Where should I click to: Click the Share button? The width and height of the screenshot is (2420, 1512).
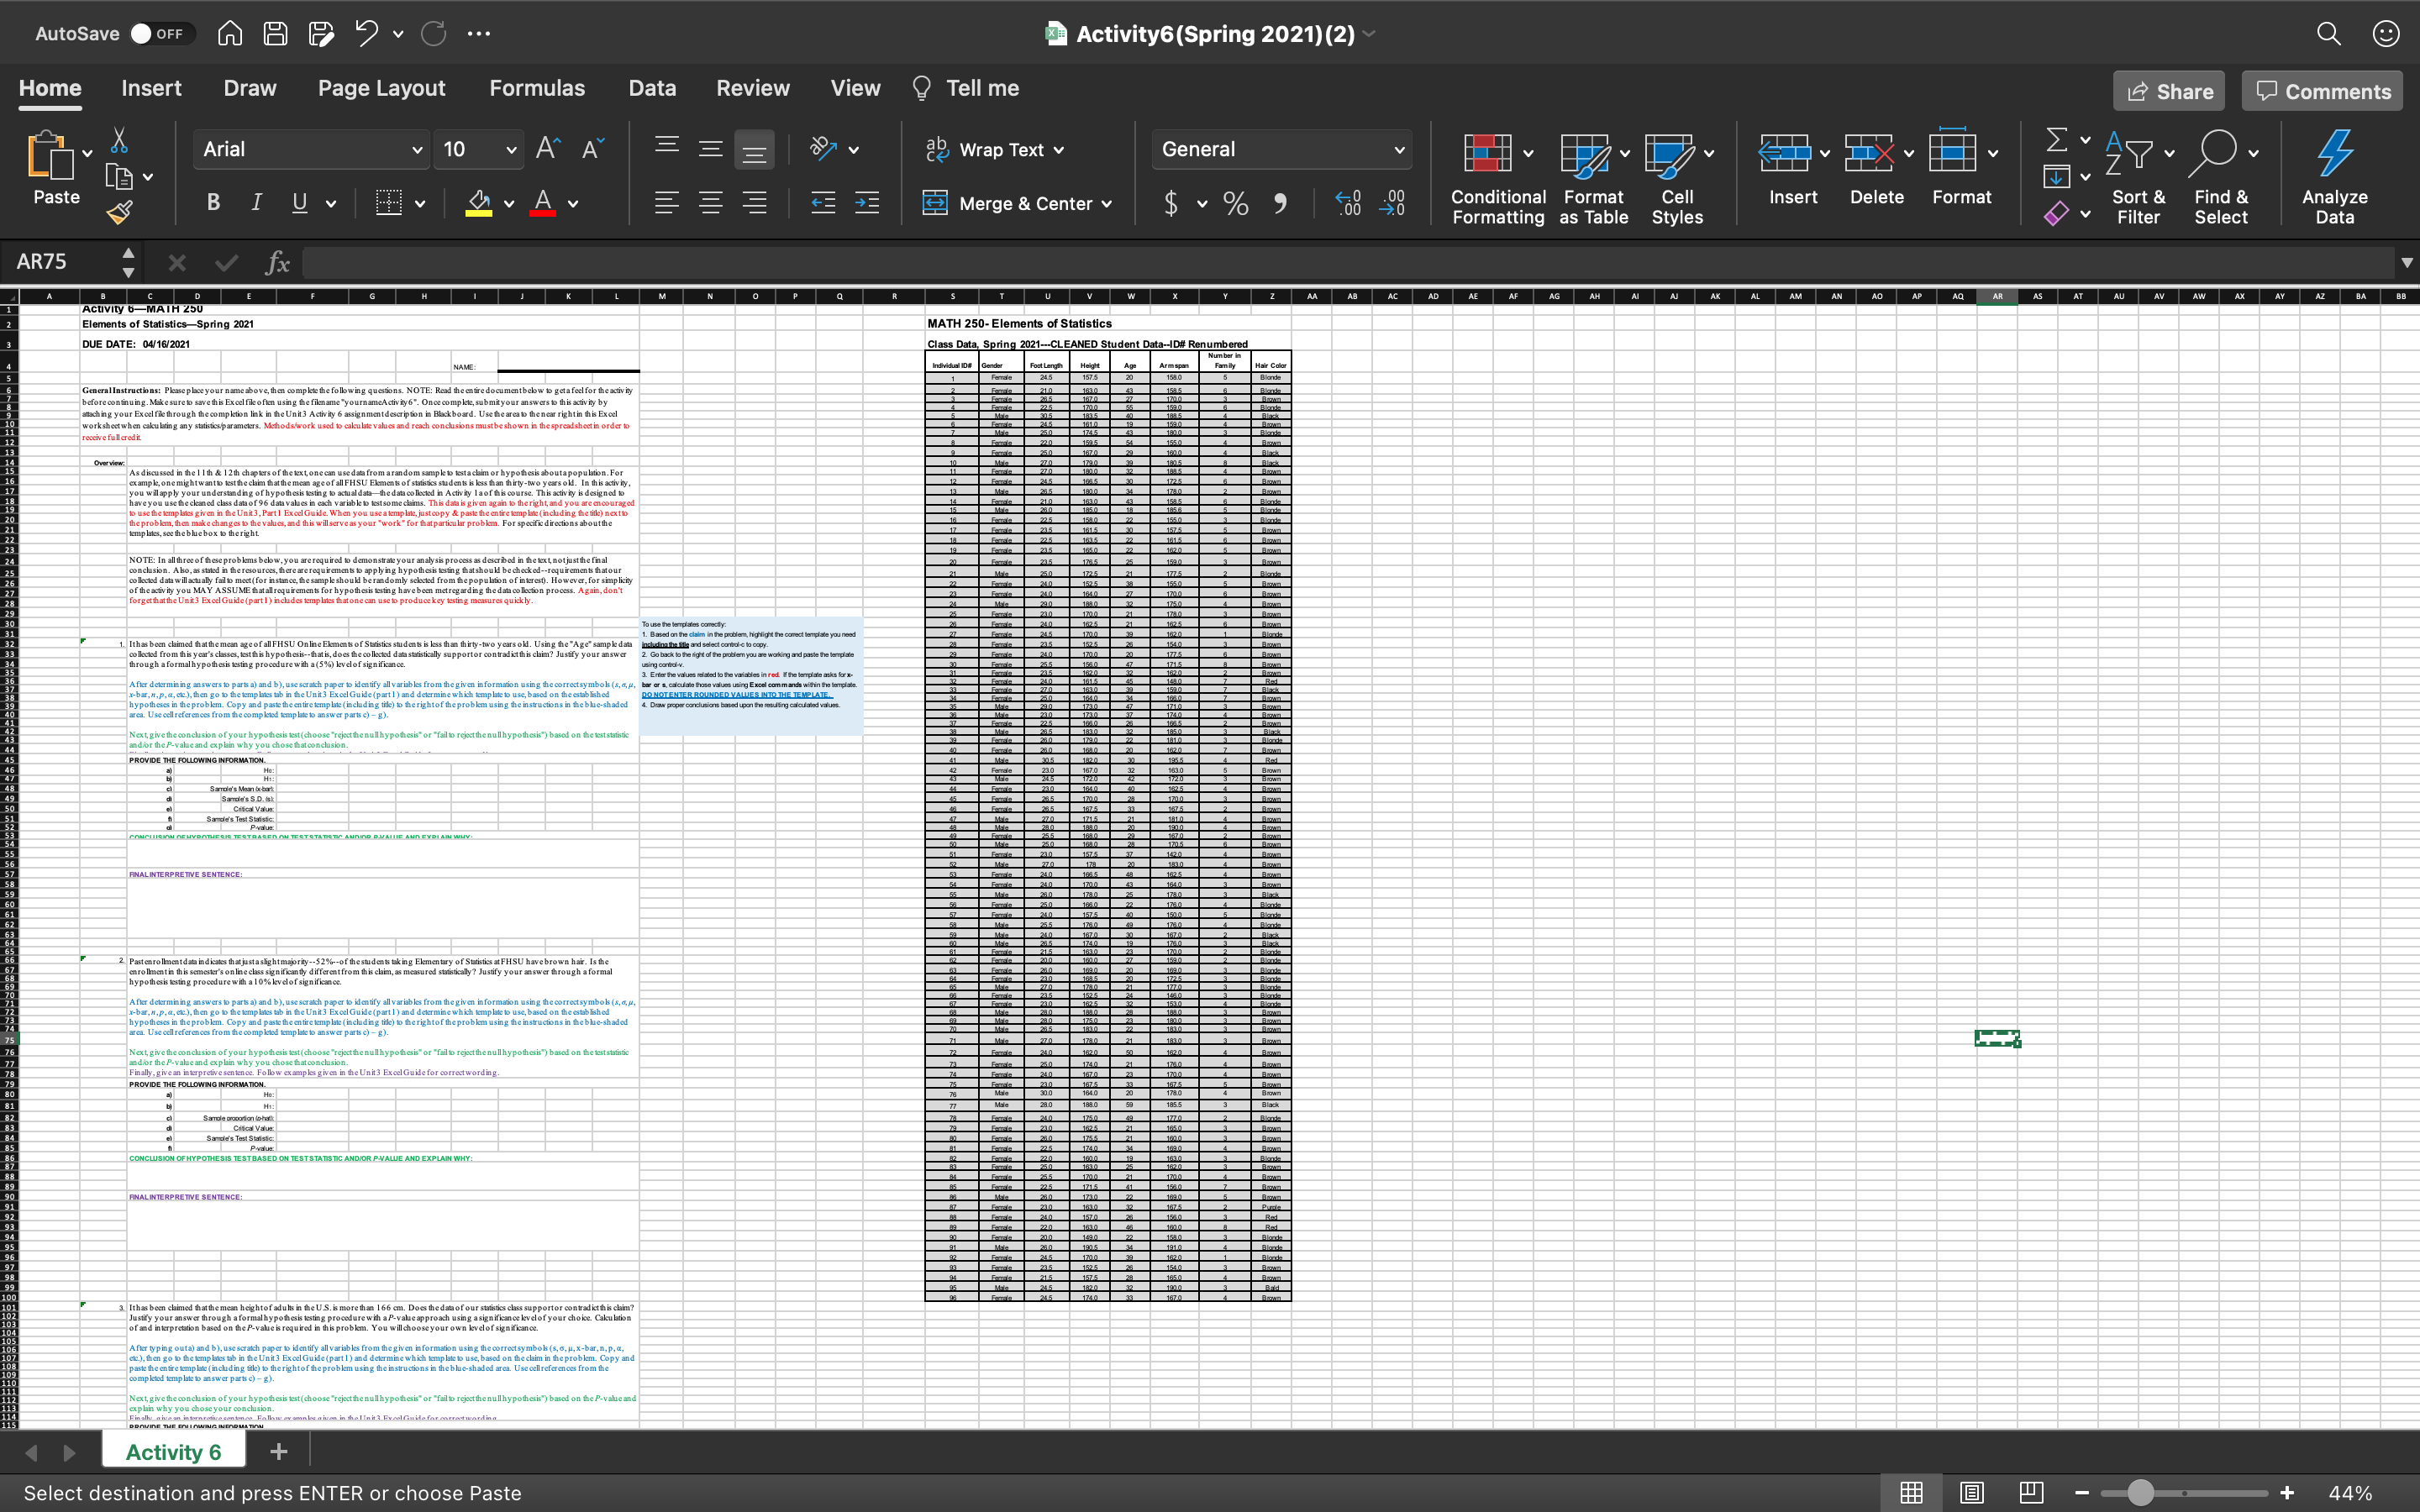(x=2168, y=91)
